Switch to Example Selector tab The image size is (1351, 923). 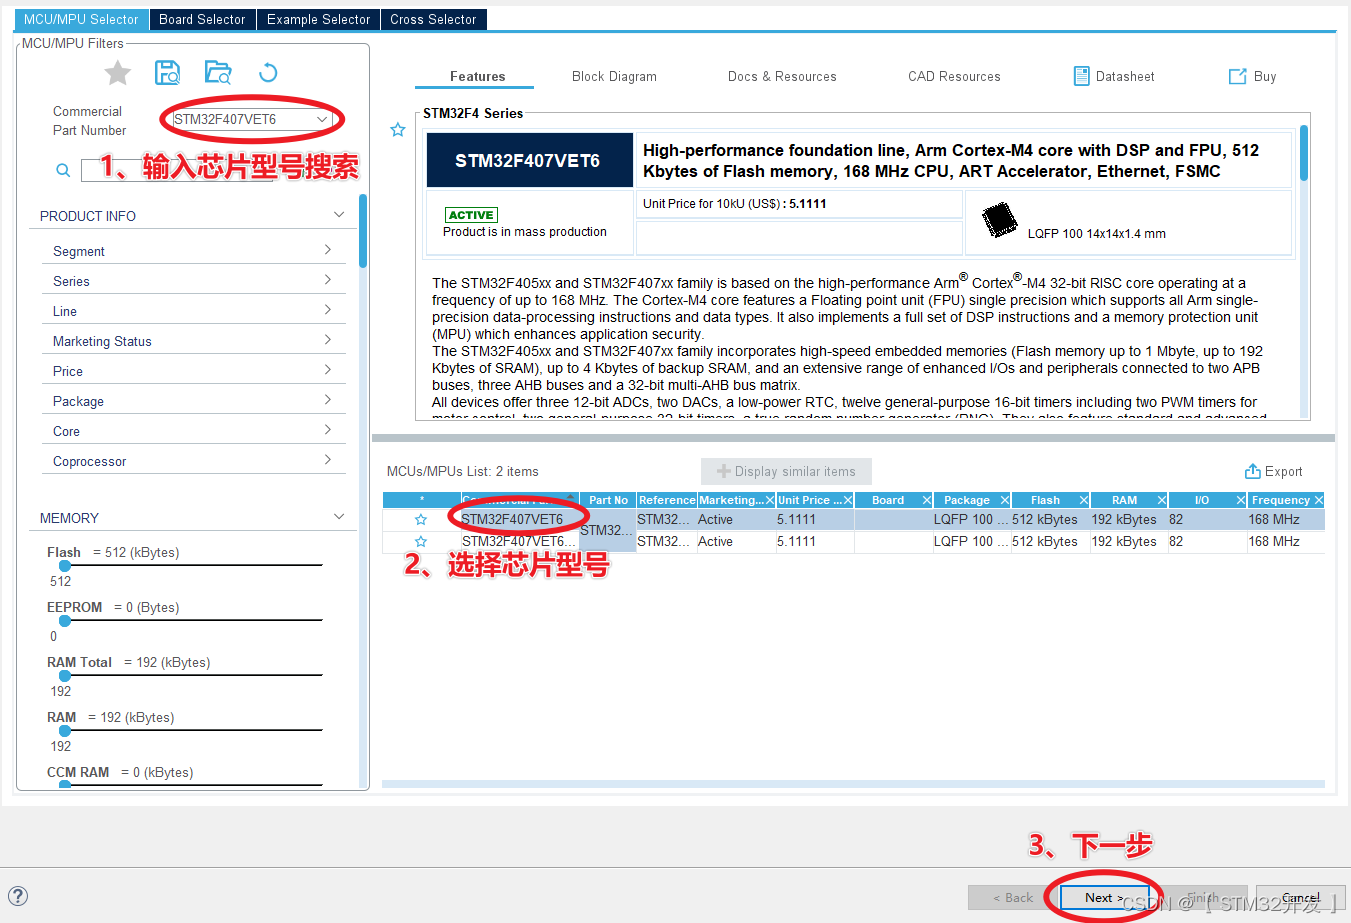click(x=318, y=19)
